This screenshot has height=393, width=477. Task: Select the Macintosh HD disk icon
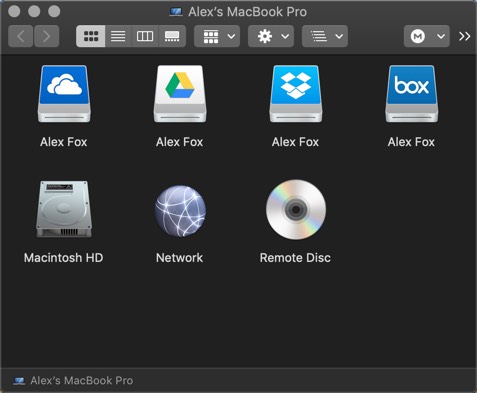click(x=64, y=209)
